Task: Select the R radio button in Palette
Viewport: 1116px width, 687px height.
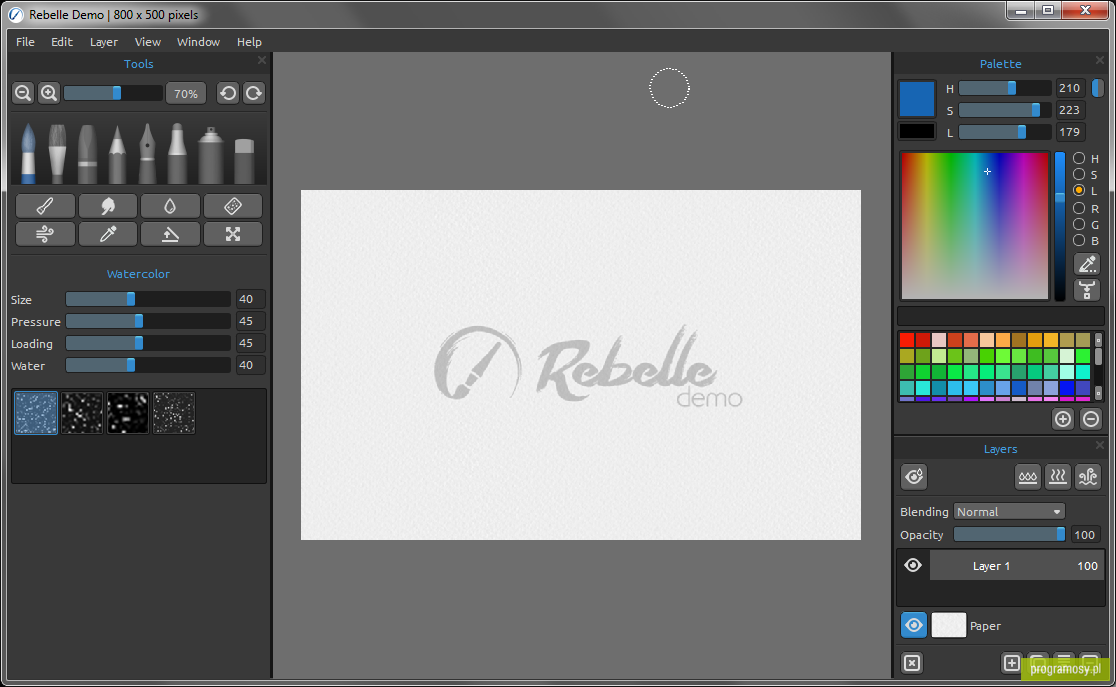Action: (x=1079, y=208)
